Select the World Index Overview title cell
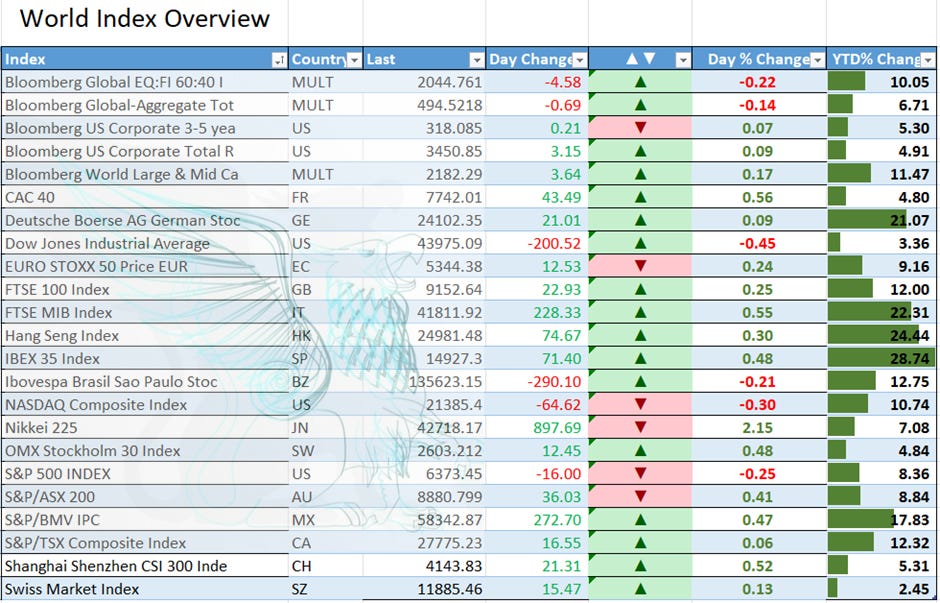Viewport: 940px width, 603px height. 144,19
